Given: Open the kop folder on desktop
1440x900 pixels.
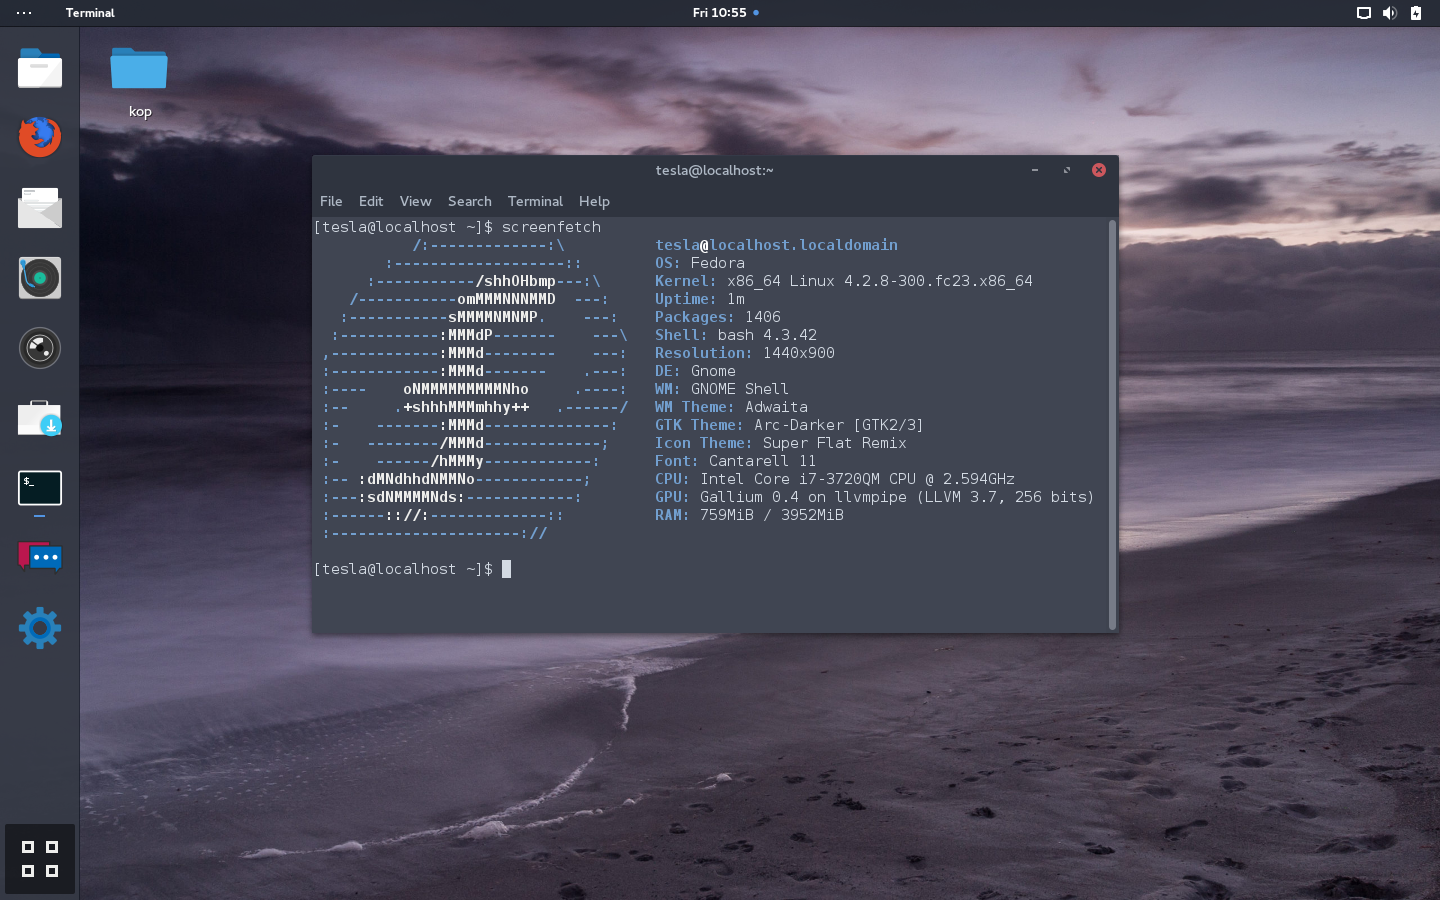Looking at the screenshot, I should [x=139, y=83].
